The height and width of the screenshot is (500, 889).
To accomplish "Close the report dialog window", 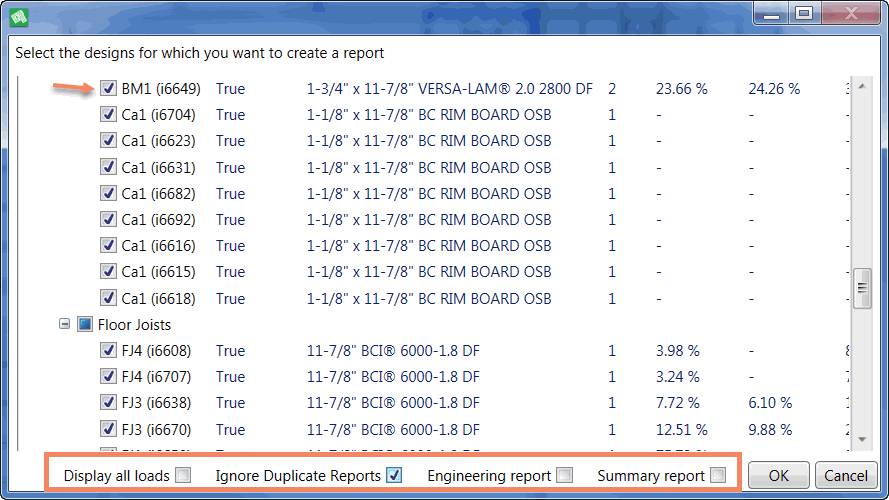I will (x=851, y=14).
